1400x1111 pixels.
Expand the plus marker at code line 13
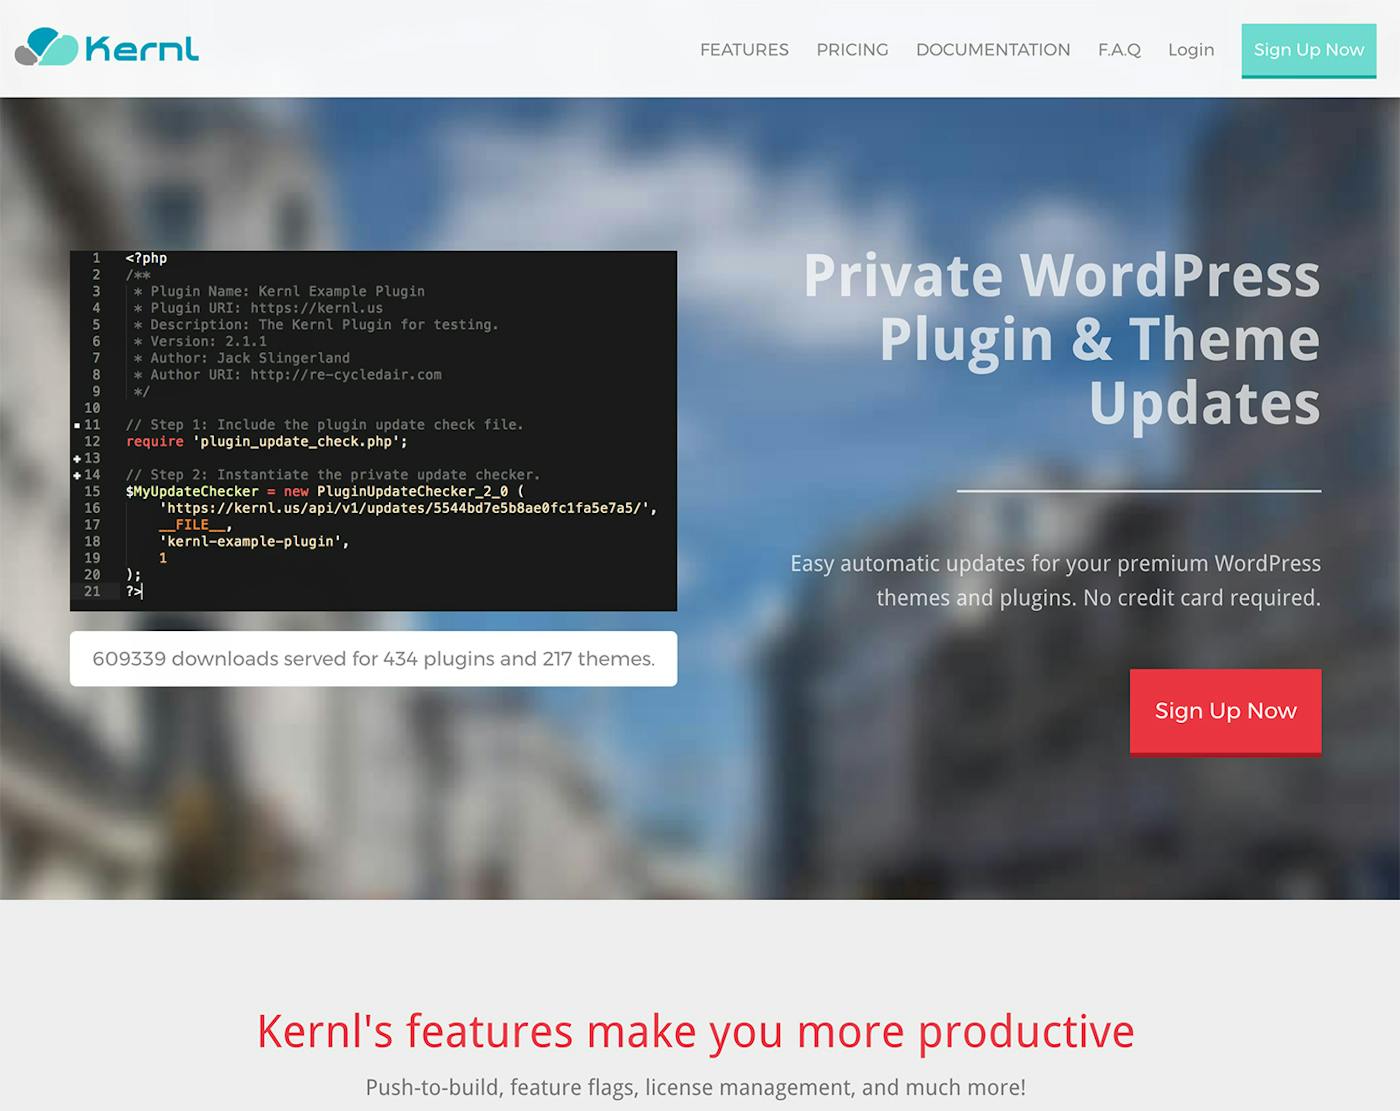[x=77, y=458]
